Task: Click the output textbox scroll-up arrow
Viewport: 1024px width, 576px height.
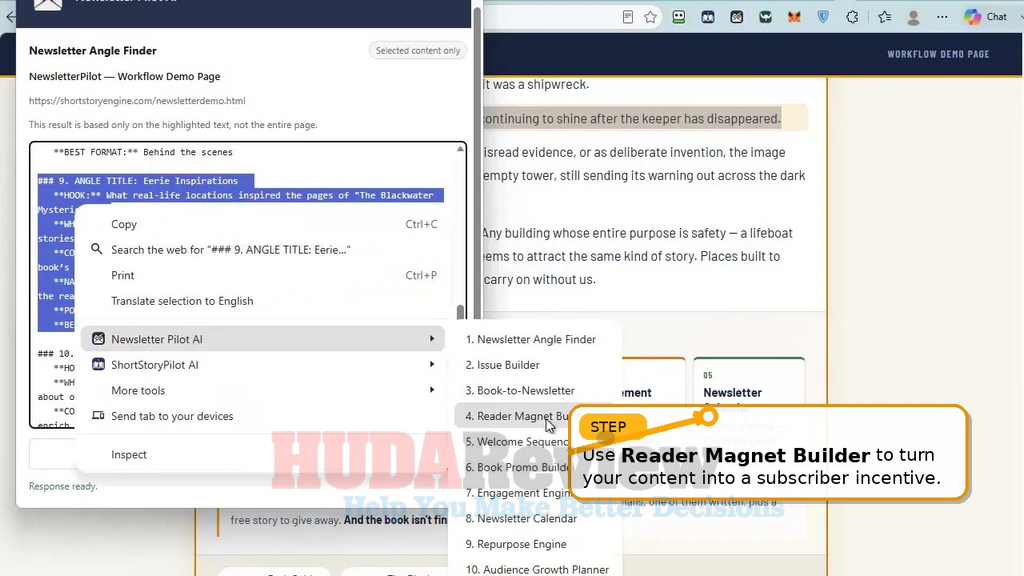Action: [x=460, y=149]
